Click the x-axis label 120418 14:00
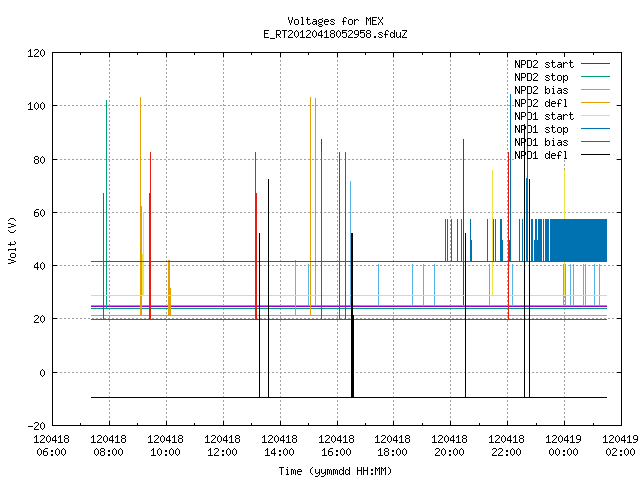The width and height of the screenshot is (640, 480). (280, 446)
